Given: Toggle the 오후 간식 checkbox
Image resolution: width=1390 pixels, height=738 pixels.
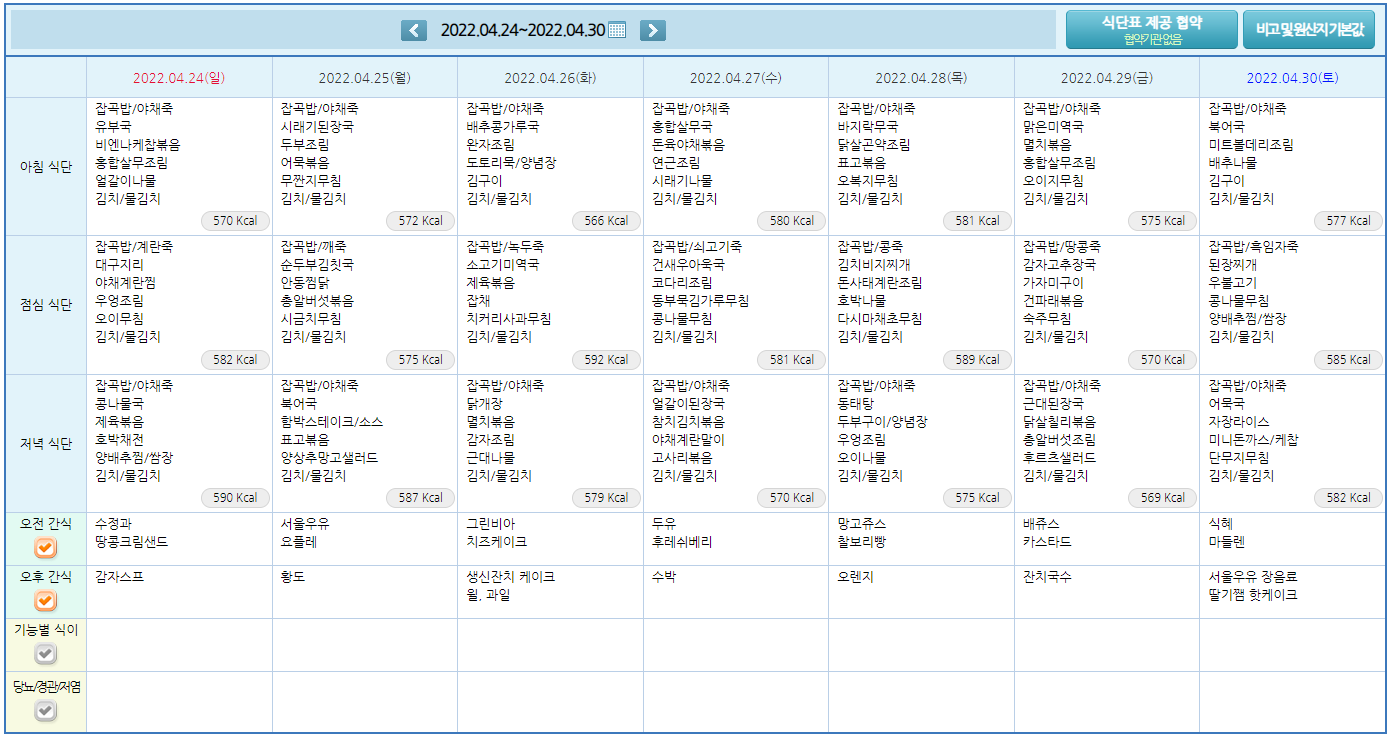Looking at the screenshot, I should click(46, 601).
